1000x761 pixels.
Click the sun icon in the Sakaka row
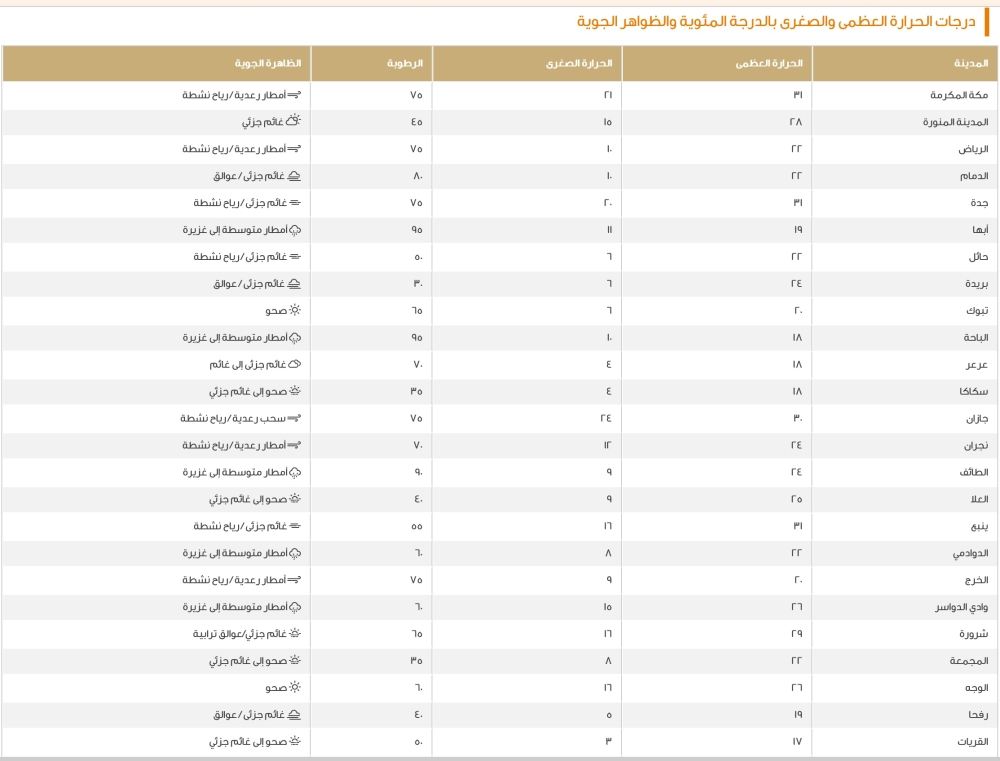click(295, 392)
